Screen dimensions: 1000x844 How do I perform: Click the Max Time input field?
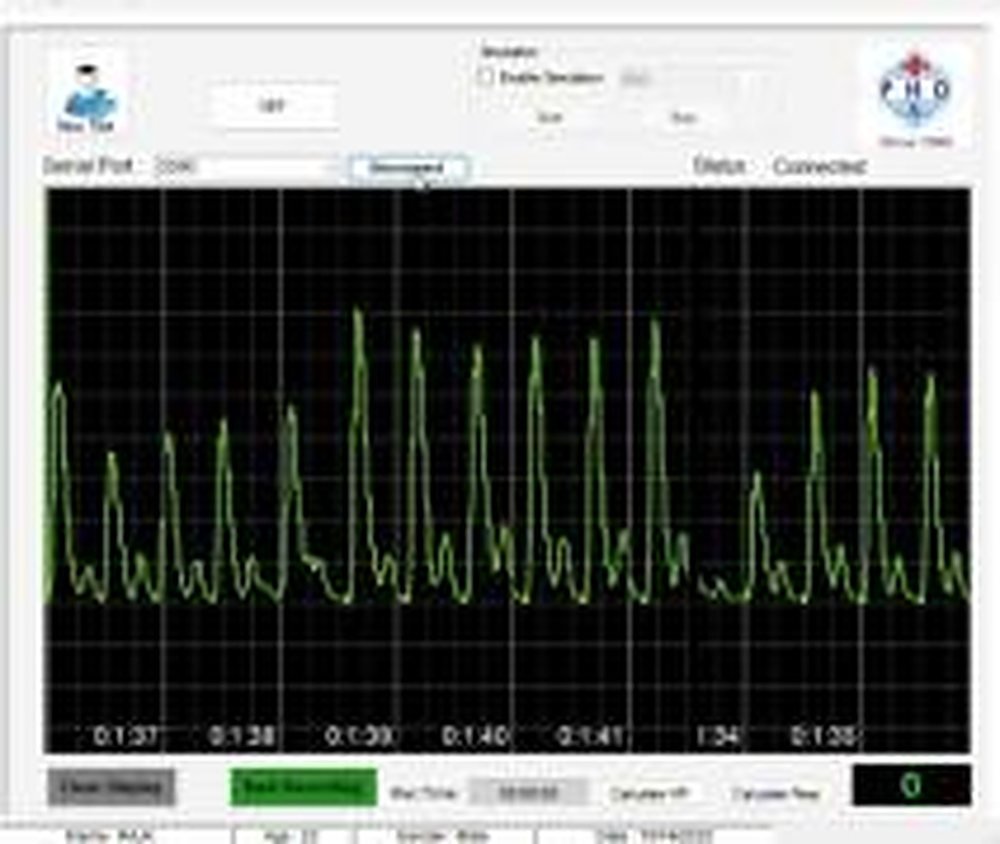pyautogui.click(x=528, y=793)
